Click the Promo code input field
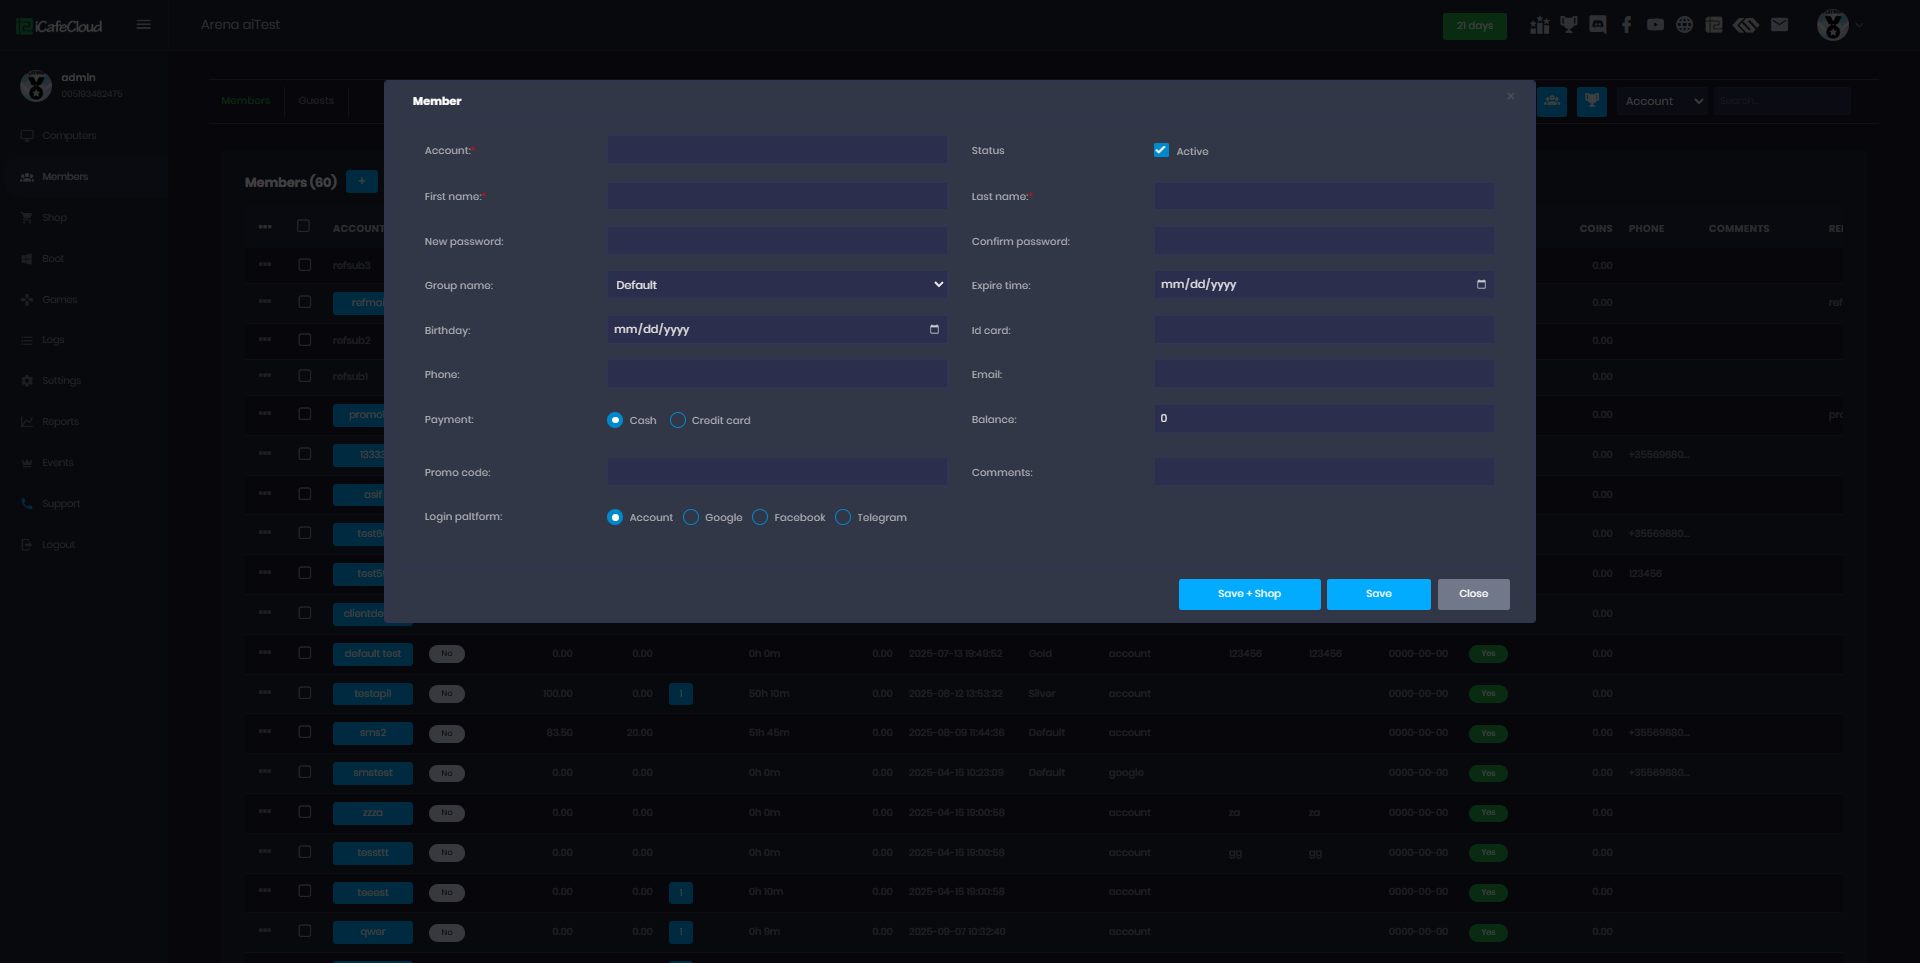The image size is (1920, 963). [x=777, y=472]
